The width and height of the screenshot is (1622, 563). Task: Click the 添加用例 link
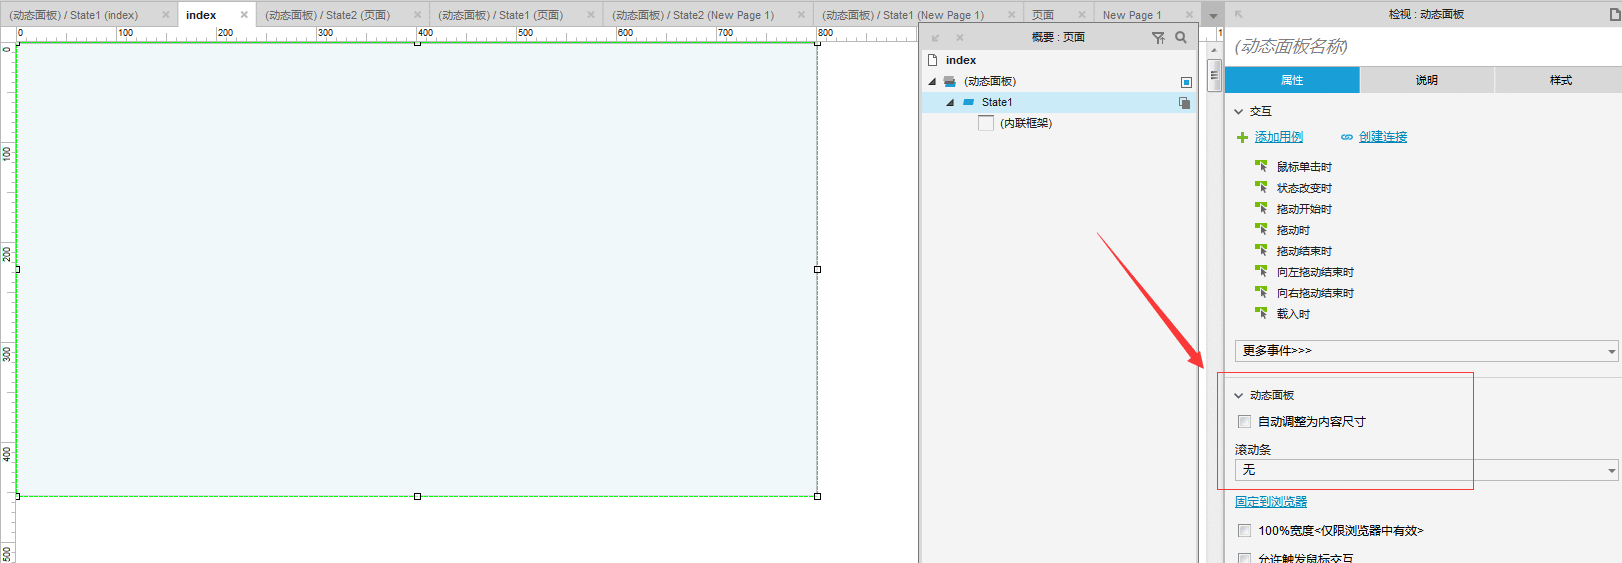point(1279,137)
